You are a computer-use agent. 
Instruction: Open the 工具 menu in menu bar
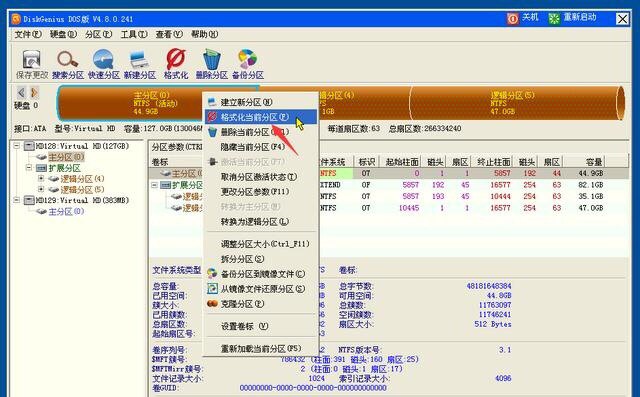click(x=134, y=34)
